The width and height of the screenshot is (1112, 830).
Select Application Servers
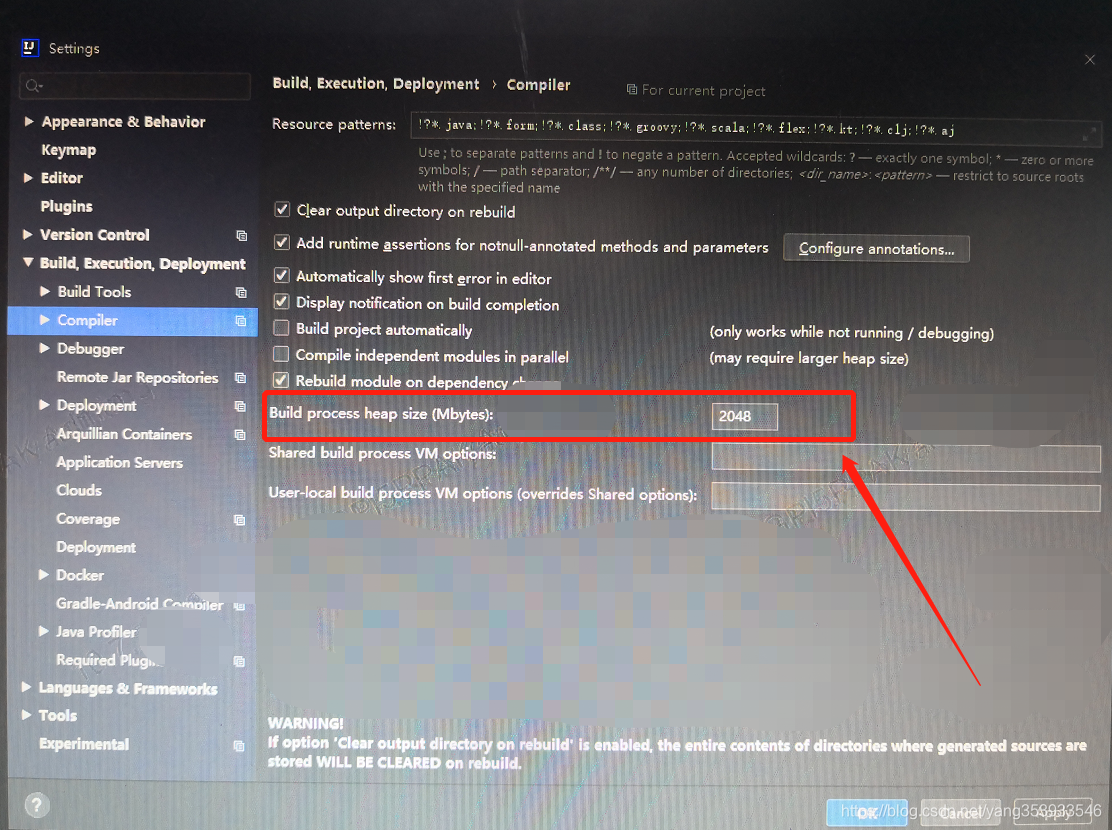click(119, 463)
